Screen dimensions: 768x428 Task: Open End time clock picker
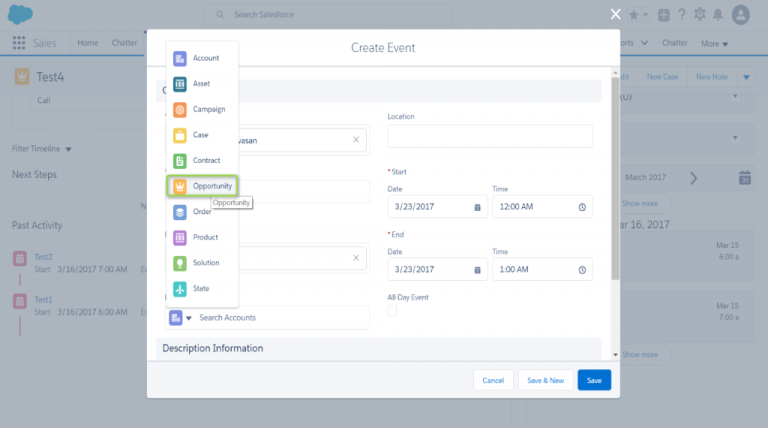(582, 270)
